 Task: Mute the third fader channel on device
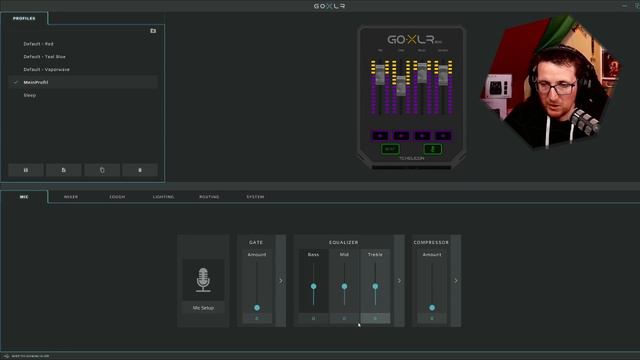[422, 136]
